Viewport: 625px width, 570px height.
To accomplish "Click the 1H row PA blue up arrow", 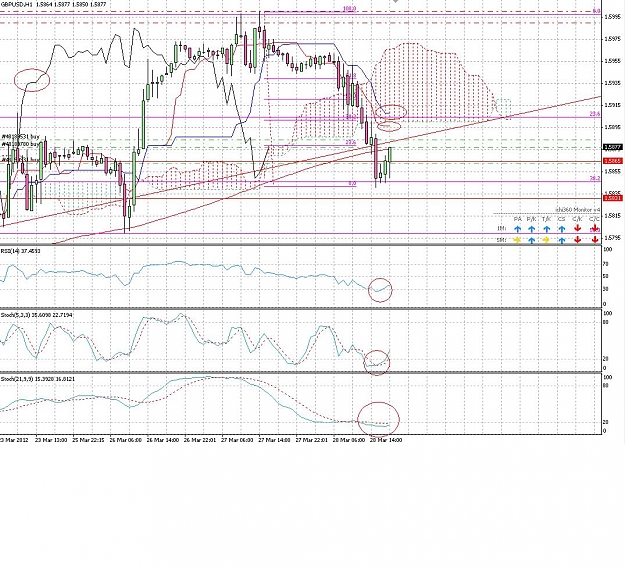I will [x=517, y=229].
